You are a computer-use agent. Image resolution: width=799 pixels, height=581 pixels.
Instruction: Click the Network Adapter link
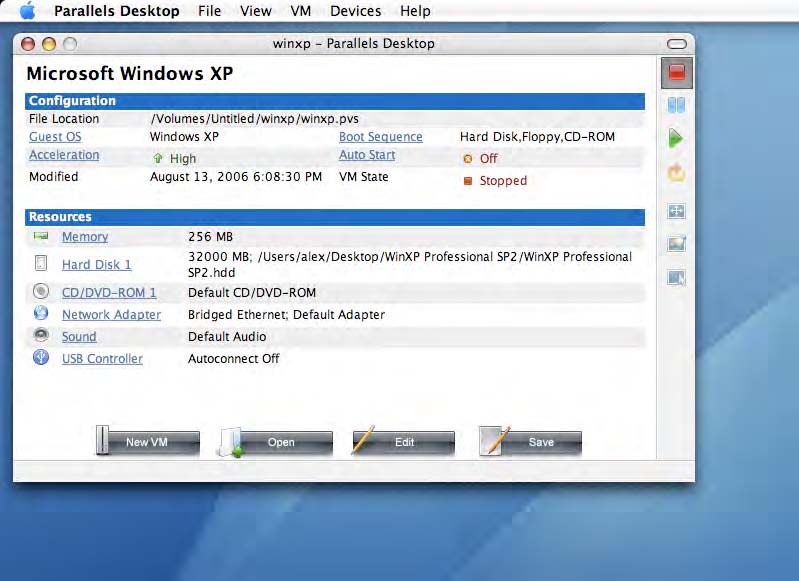coord(112,314)
